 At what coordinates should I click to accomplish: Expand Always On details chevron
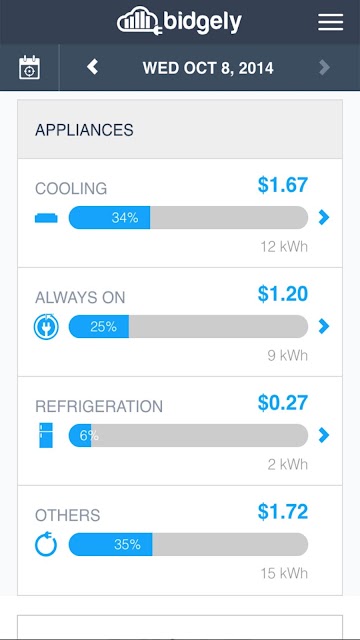click(324, 326)
